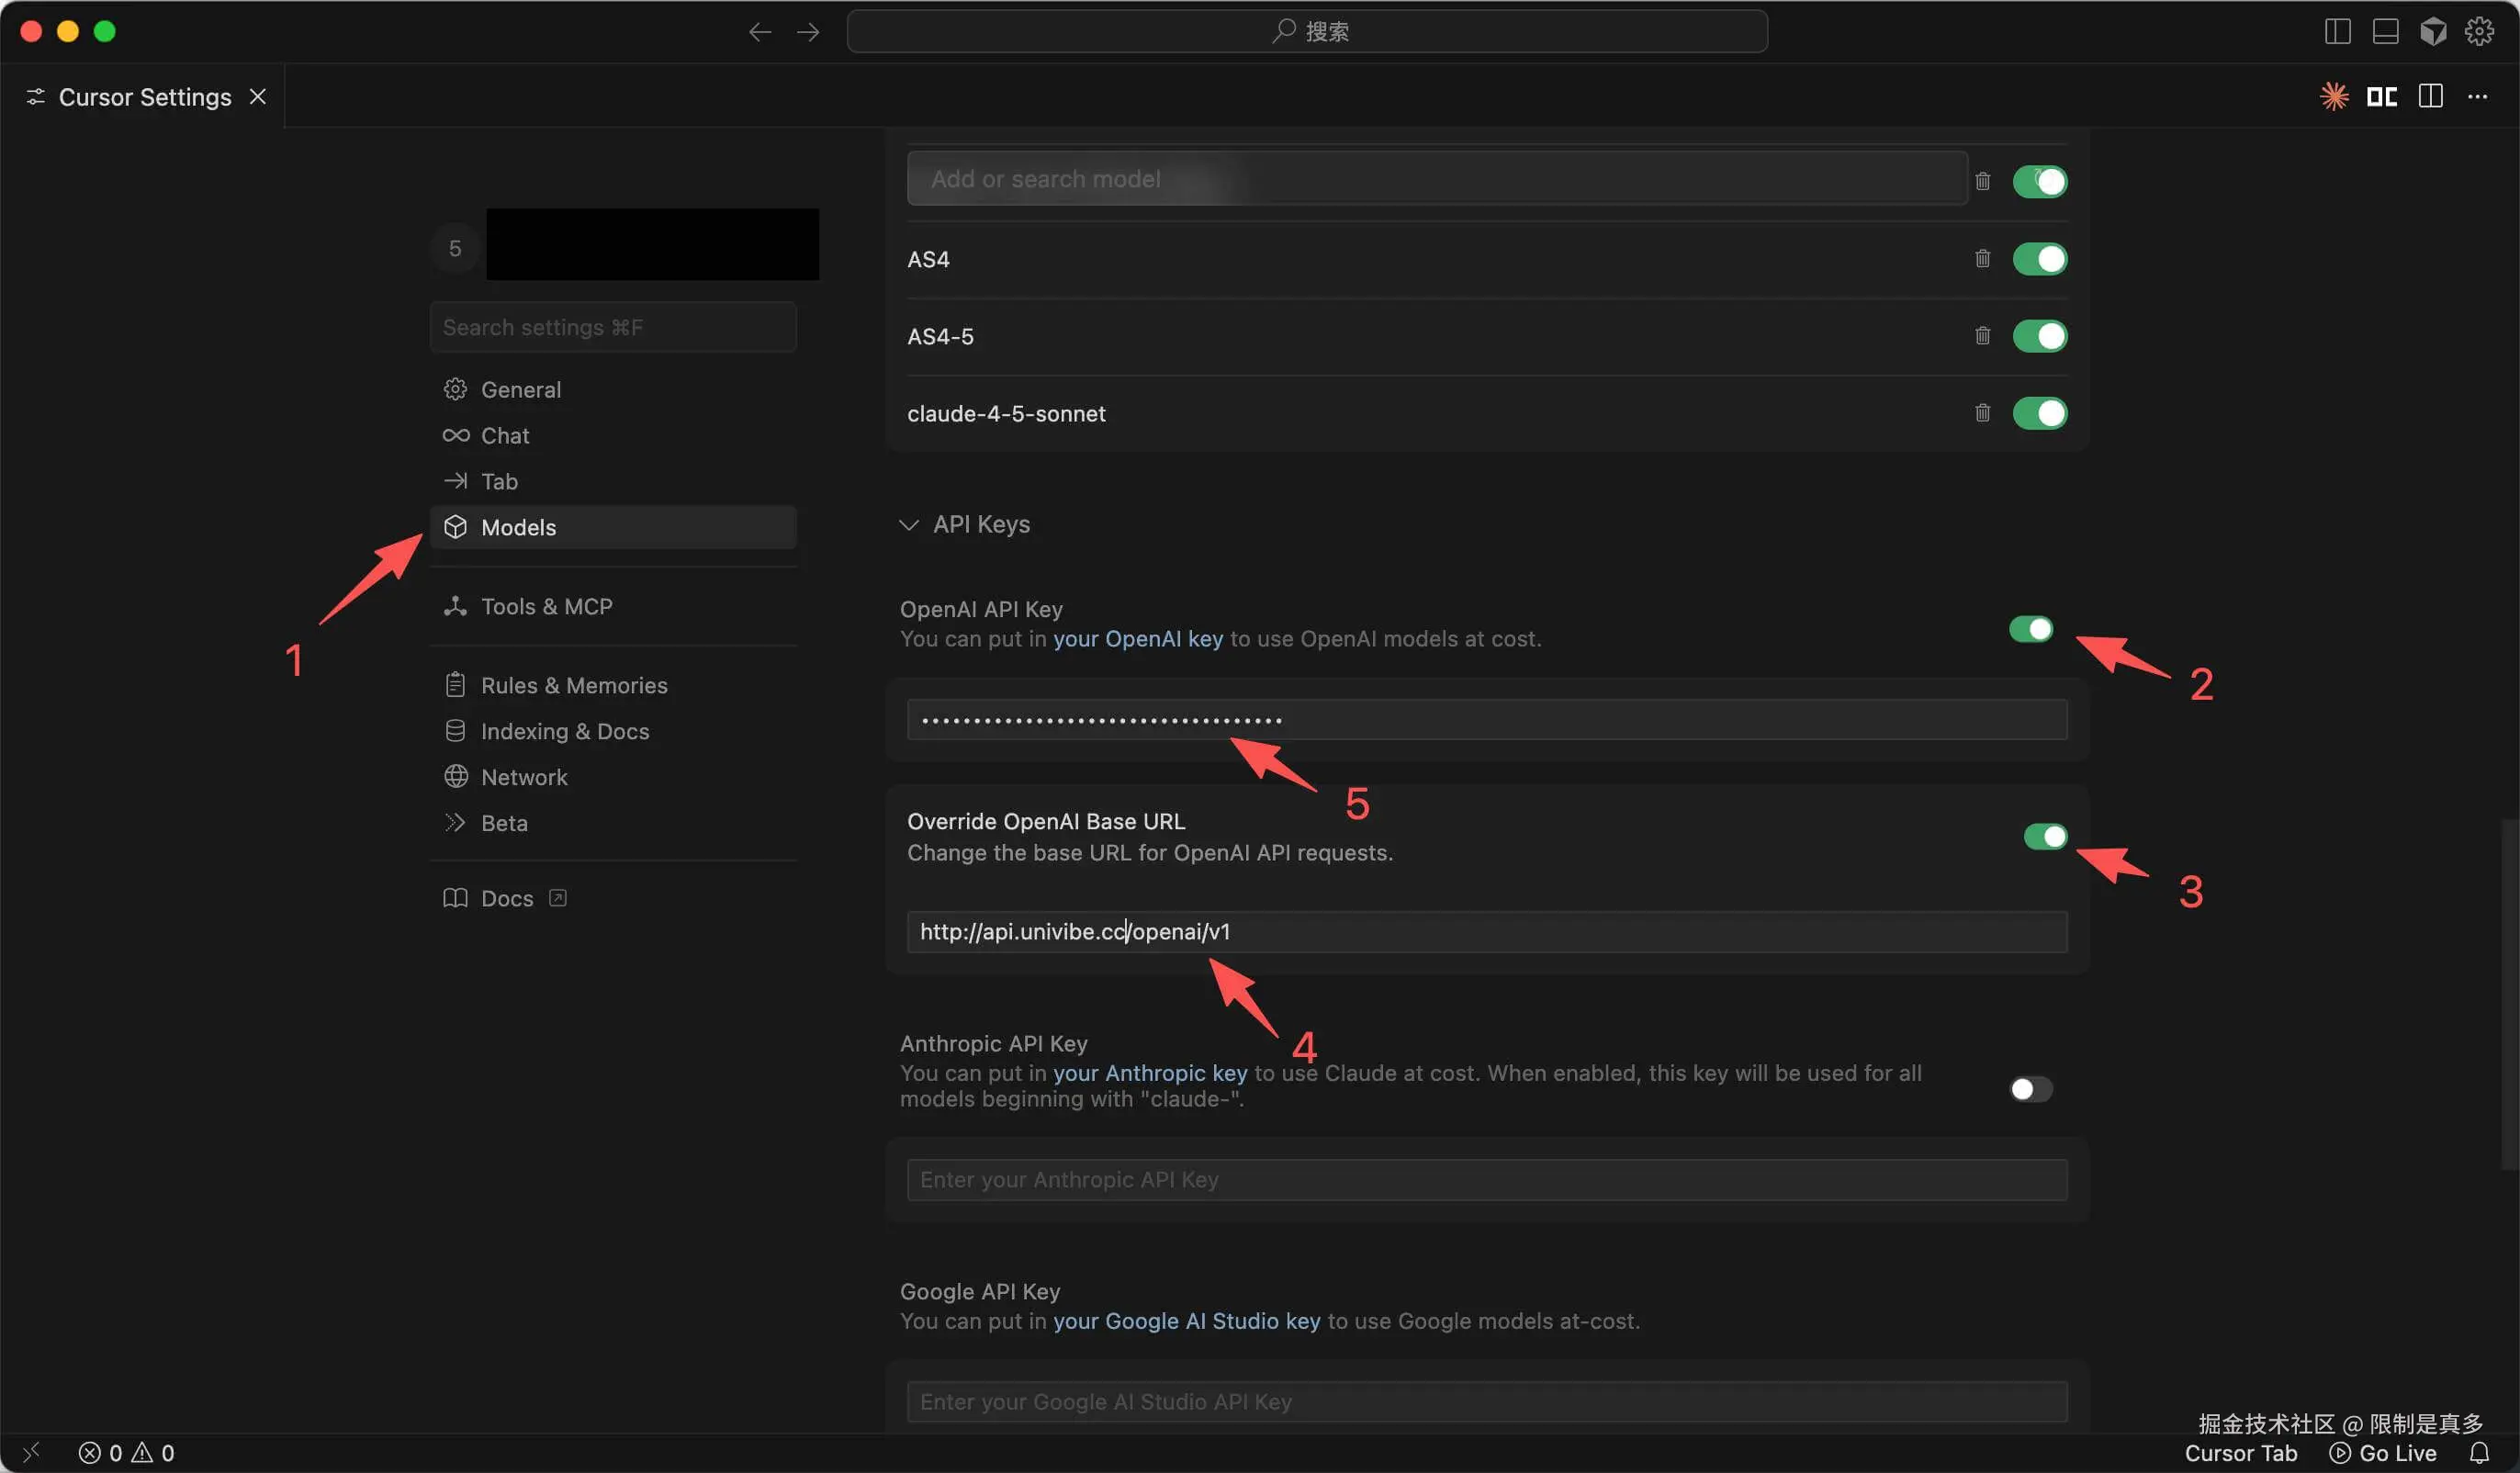Toggle the bottom panel layout icon
This screenshot has width=2520, height=1473.
(x=2386, y=31)
